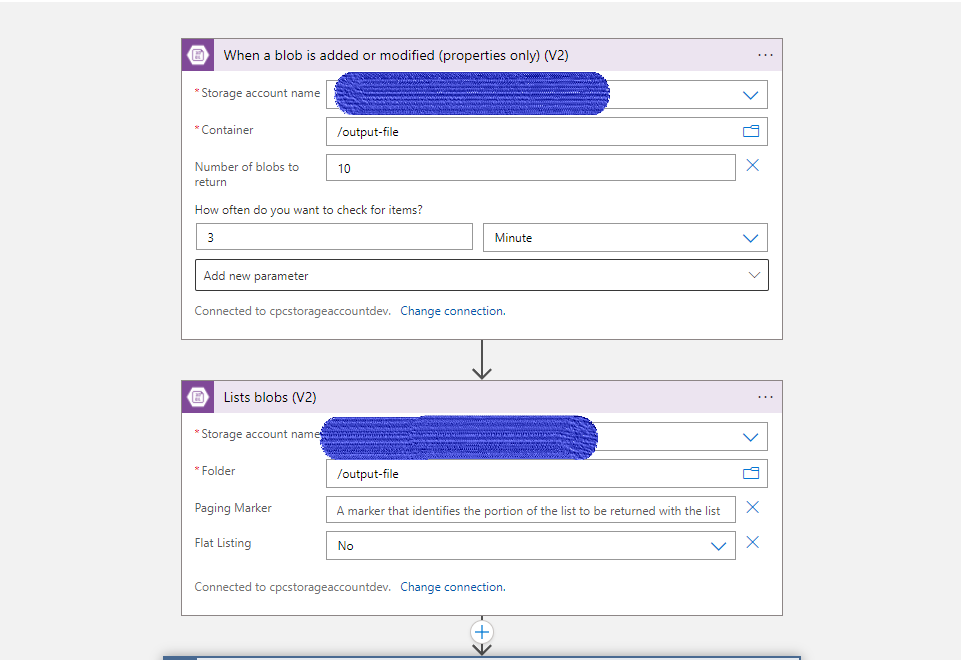Click the Container /output-file field

pos(547,132)
